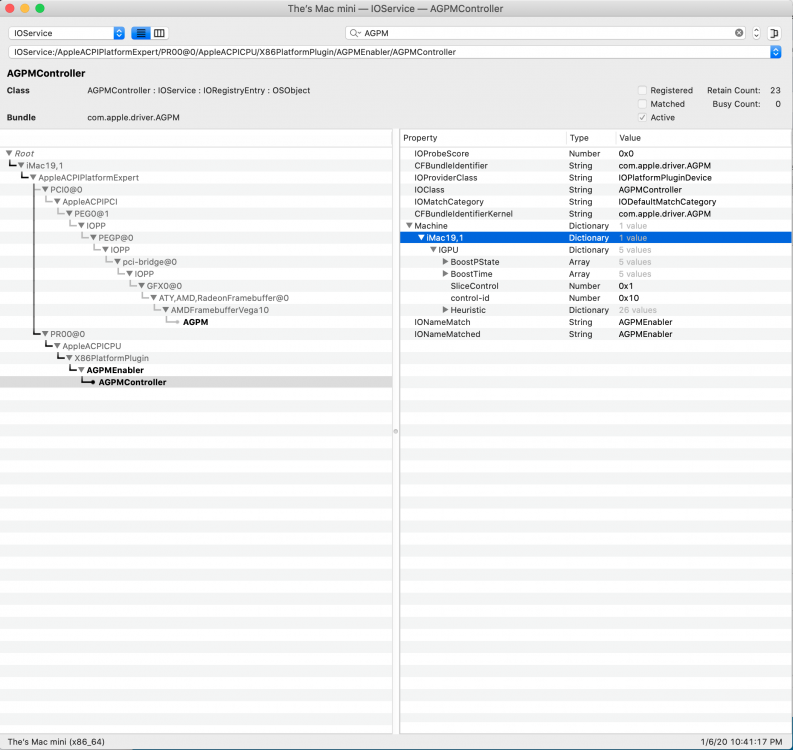Click the IOPlatformPluginDevice value
Image resolution: width=793 pixels, height=750 pixels.
[x=665, y=178]
